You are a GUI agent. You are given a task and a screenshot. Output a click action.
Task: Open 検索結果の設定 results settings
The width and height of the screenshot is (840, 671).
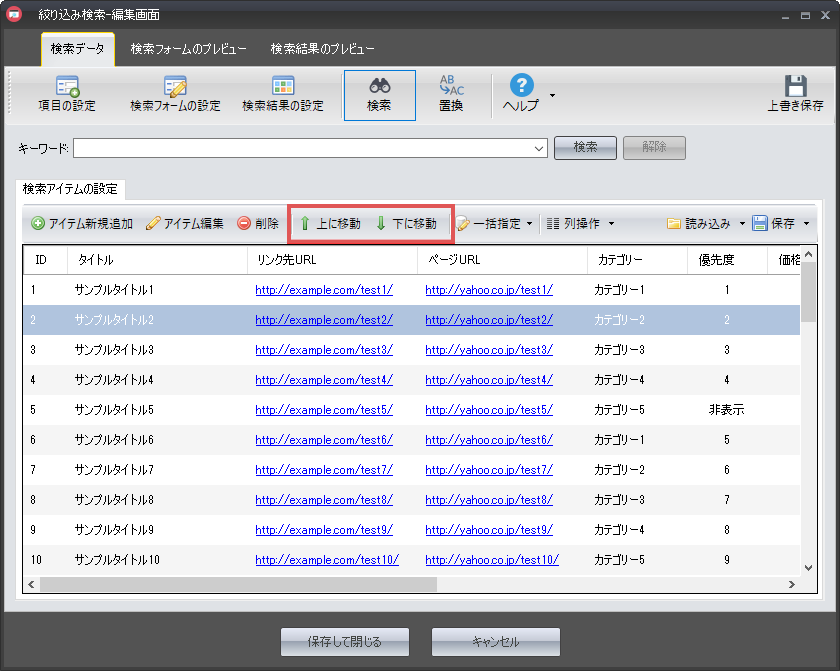click(x=283, y=94)
